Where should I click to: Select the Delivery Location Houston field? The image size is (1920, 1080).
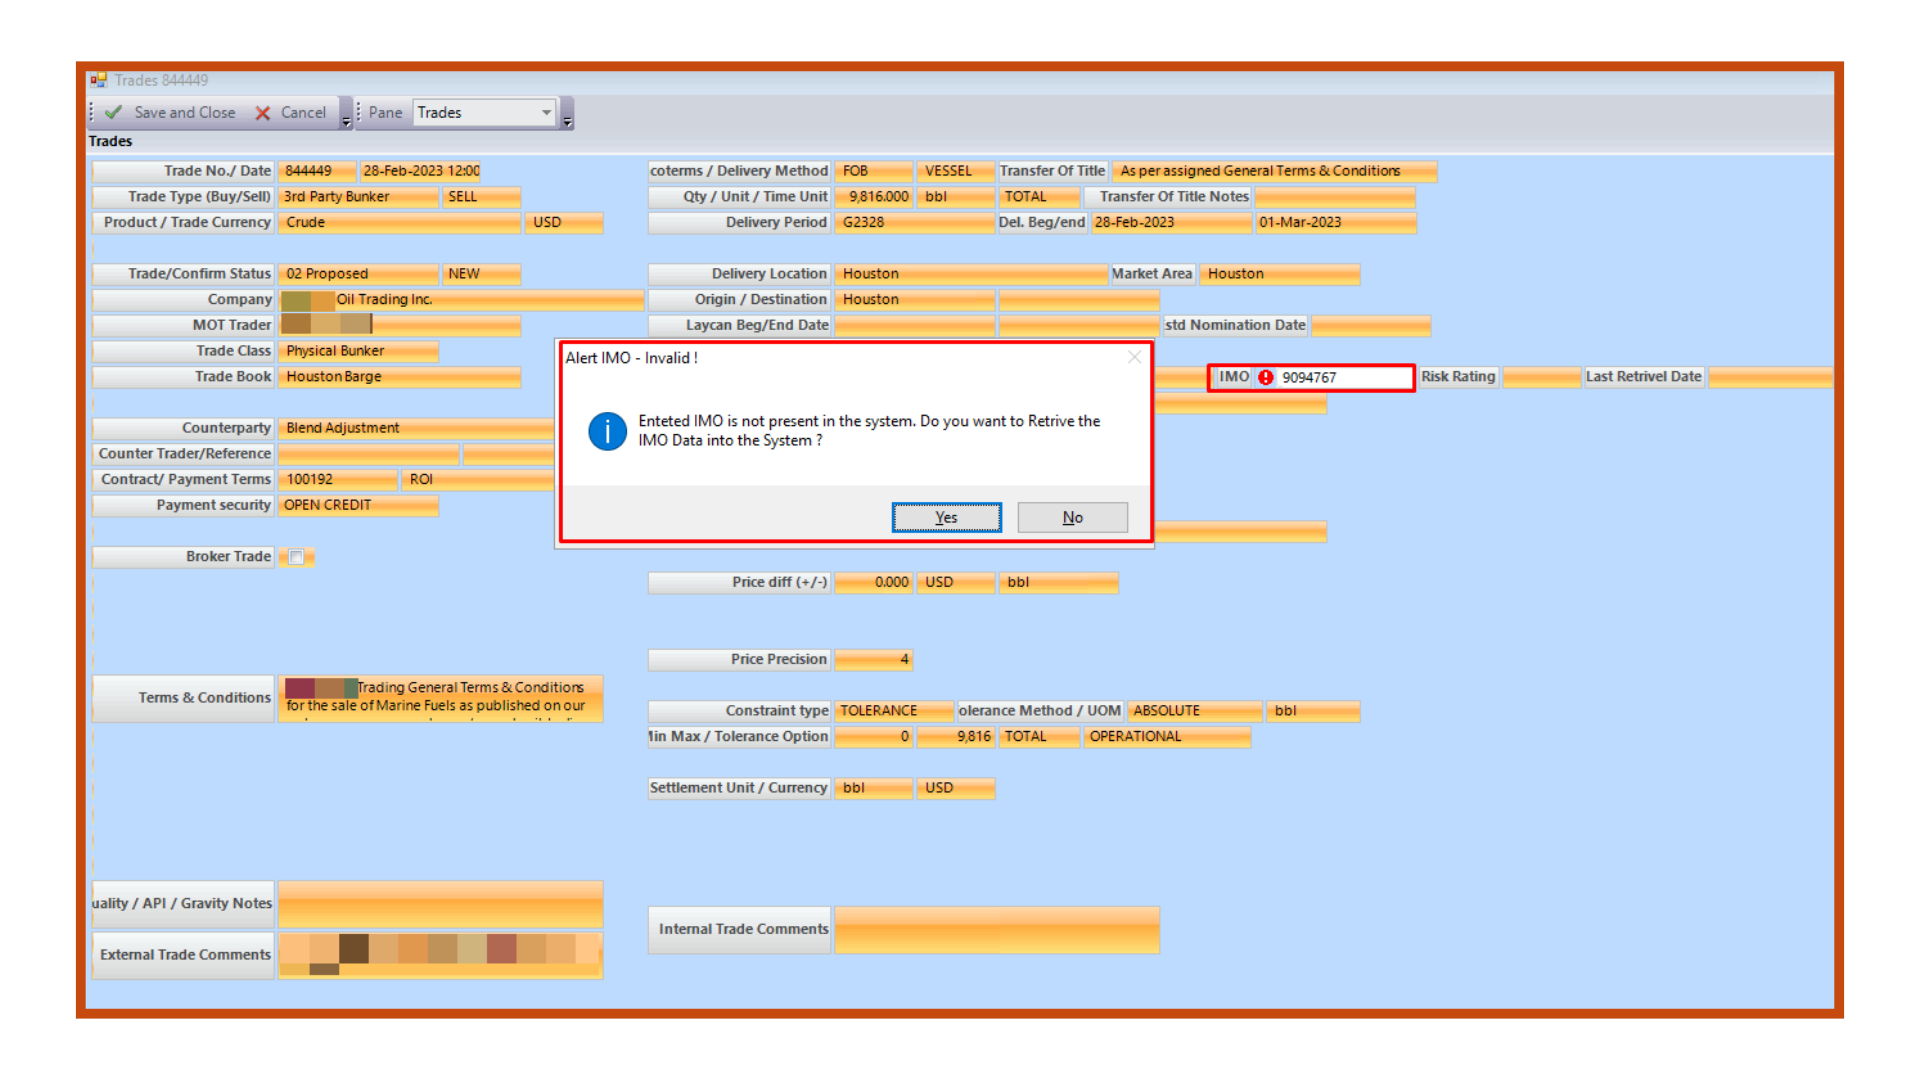(970, 273)
